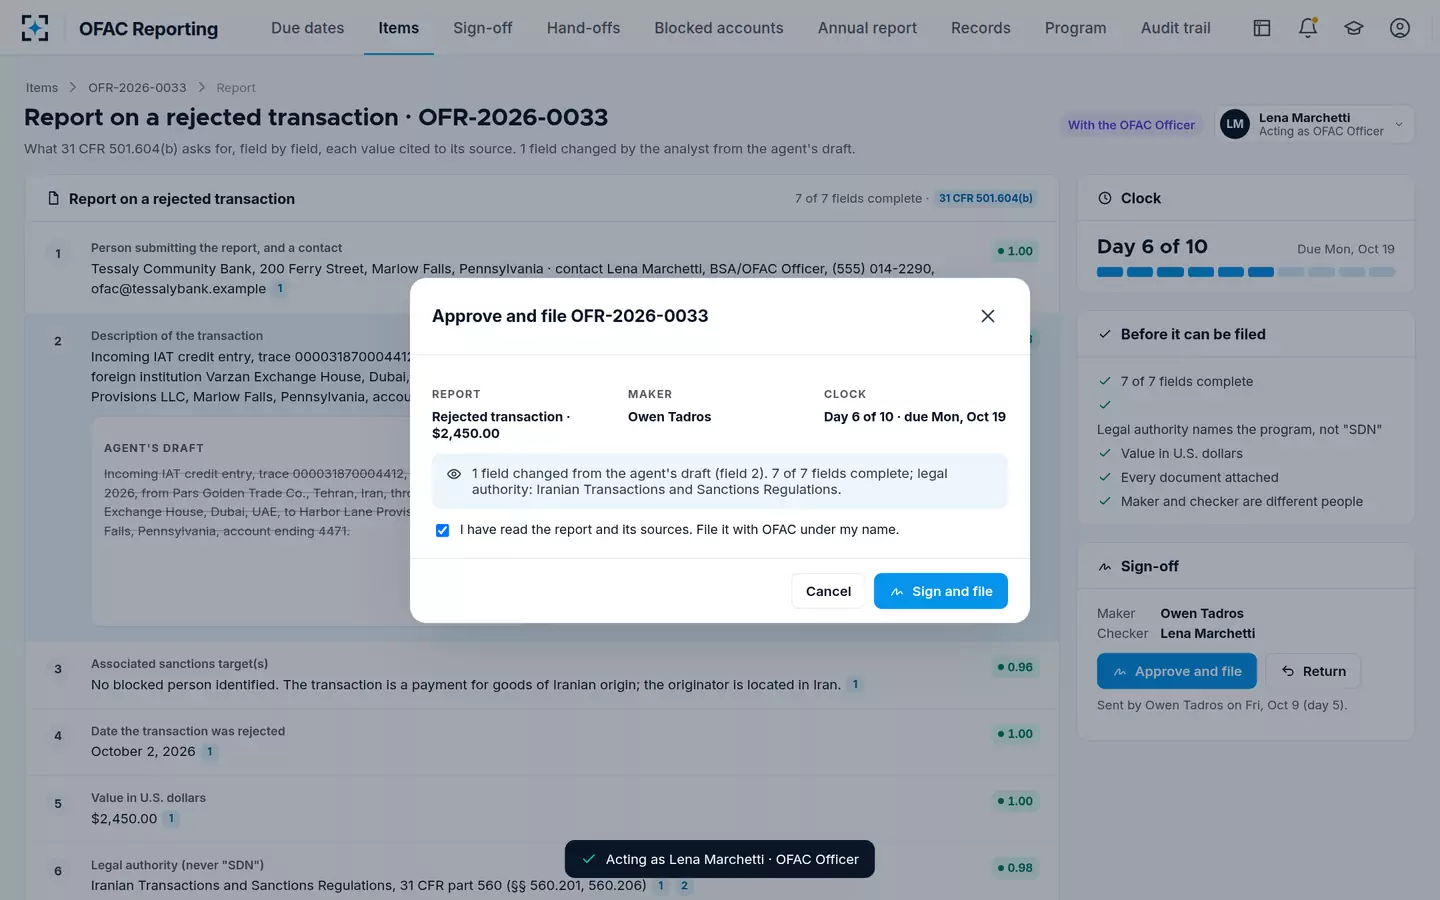This screenshot has height=900, width=1440.
Task: Untick the 'I have read the report' checkbox
Action: (x=442, y=530)
